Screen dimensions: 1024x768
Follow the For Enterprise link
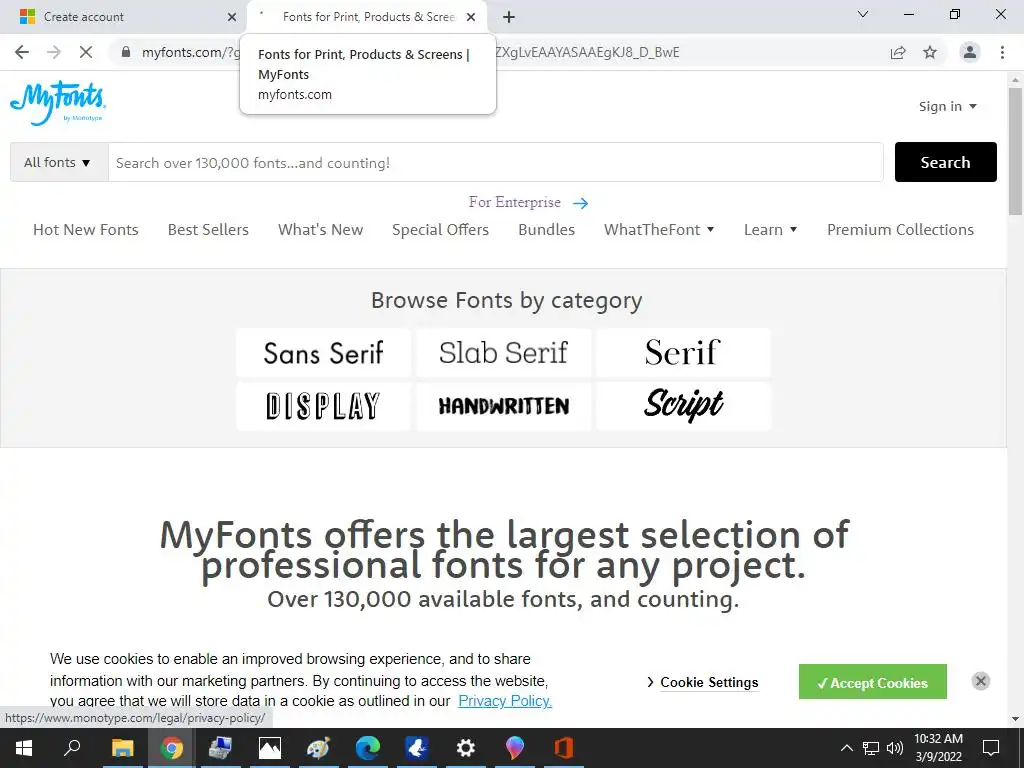pos(528,202)
